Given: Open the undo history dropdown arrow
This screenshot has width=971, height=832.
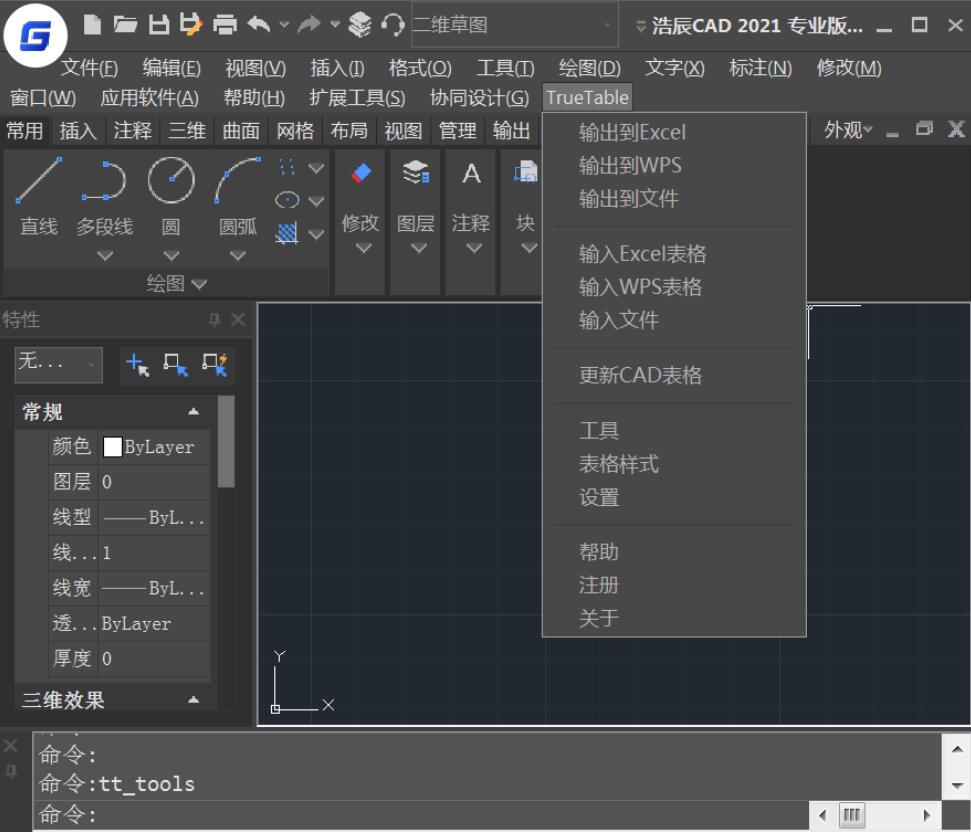Looking at the screenshot, I should pyautogui.click(x=284, y=25).
